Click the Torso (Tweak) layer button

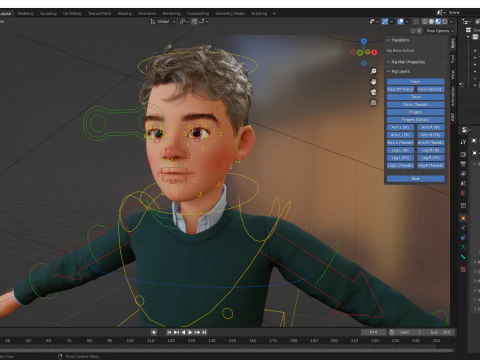(416, 105)
